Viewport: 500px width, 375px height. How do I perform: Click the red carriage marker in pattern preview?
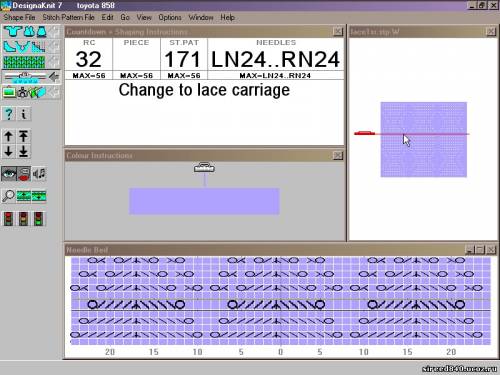click(364, 133)
